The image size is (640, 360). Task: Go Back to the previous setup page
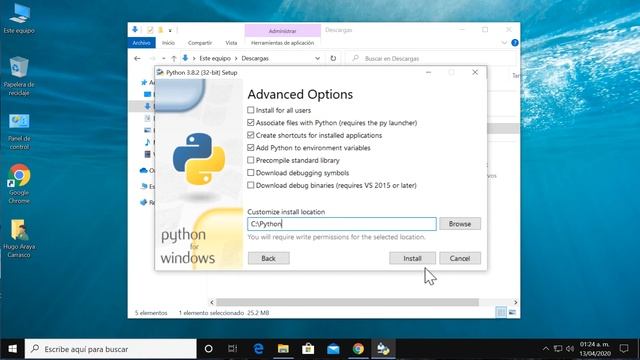click(x=268, y=258)
